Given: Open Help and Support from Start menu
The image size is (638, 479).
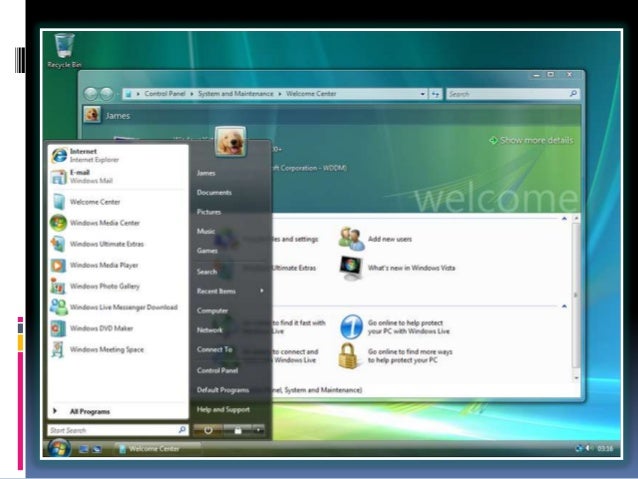Looking at the screenshot, I should [223, 409].
